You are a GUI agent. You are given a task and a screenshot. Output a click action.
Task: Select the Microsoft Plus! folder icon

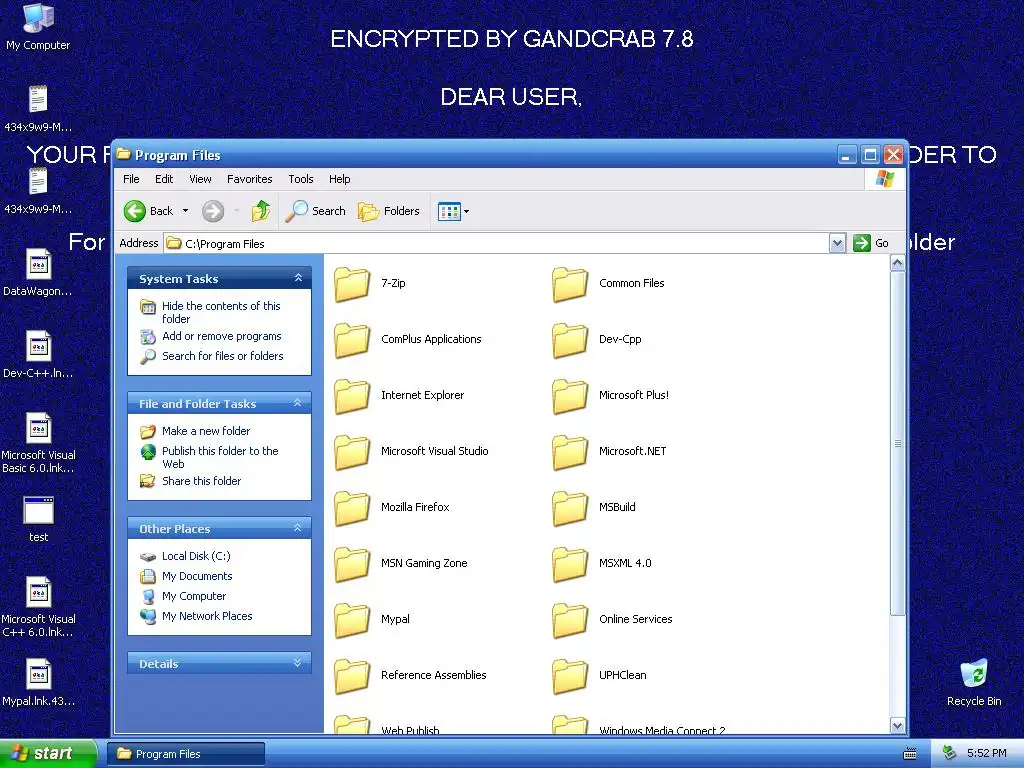click(x=570, y=396)
